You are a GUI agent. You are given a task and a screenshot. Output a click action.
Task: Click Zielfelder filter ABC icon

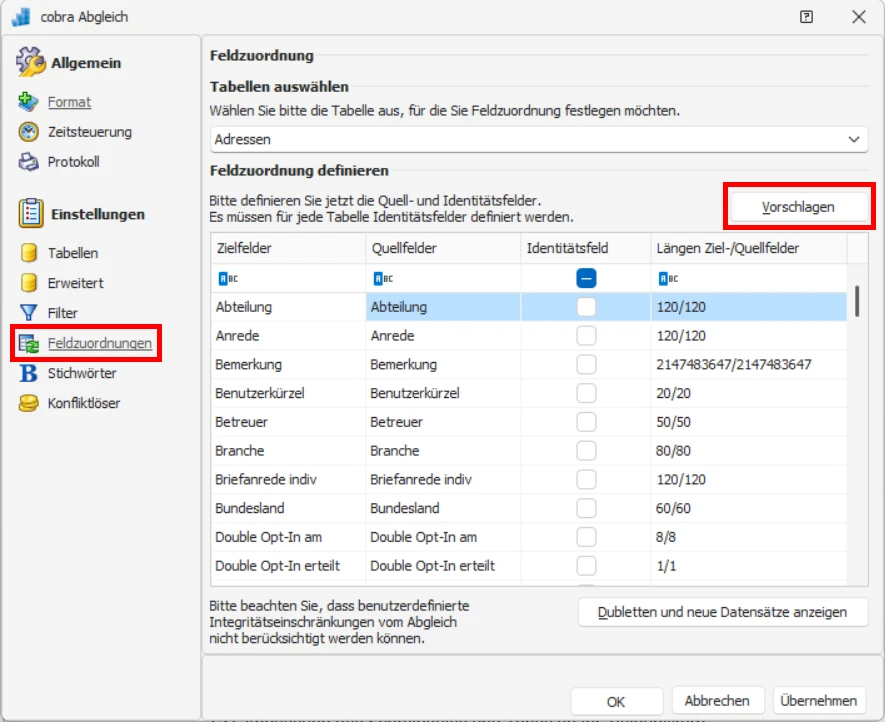click(x=228, y=278)
